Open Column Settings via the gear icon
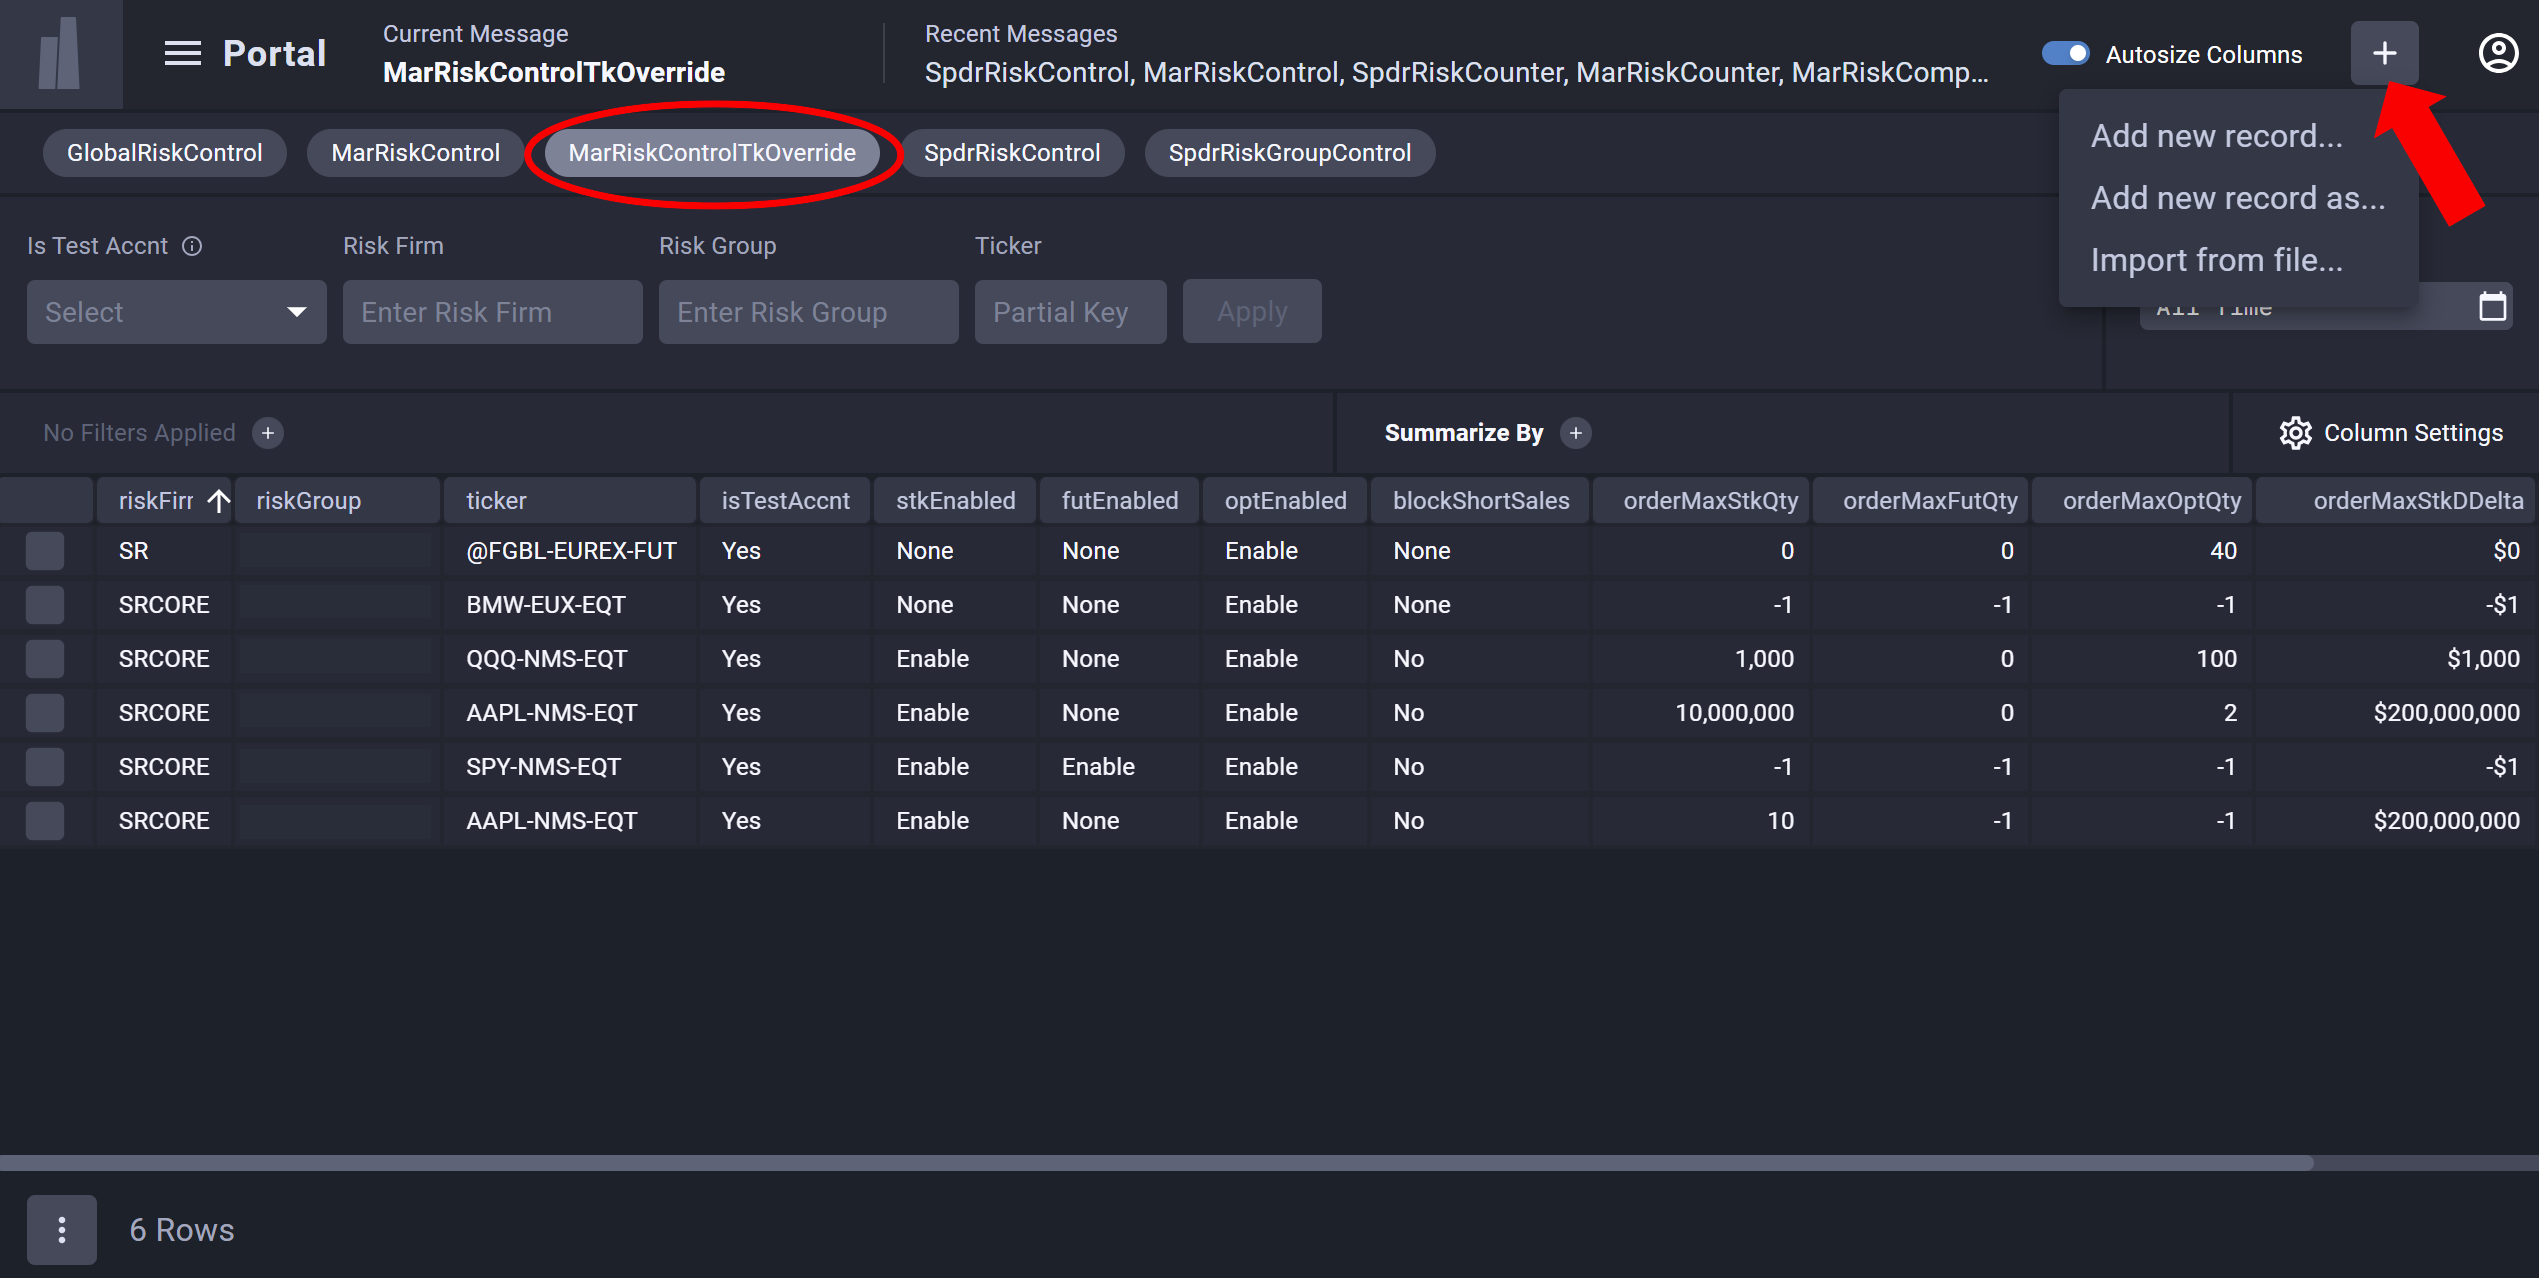Image resolution: width=2539 pixels, height=1278 pixels. pyautogui.click(x=2295, y=432)
